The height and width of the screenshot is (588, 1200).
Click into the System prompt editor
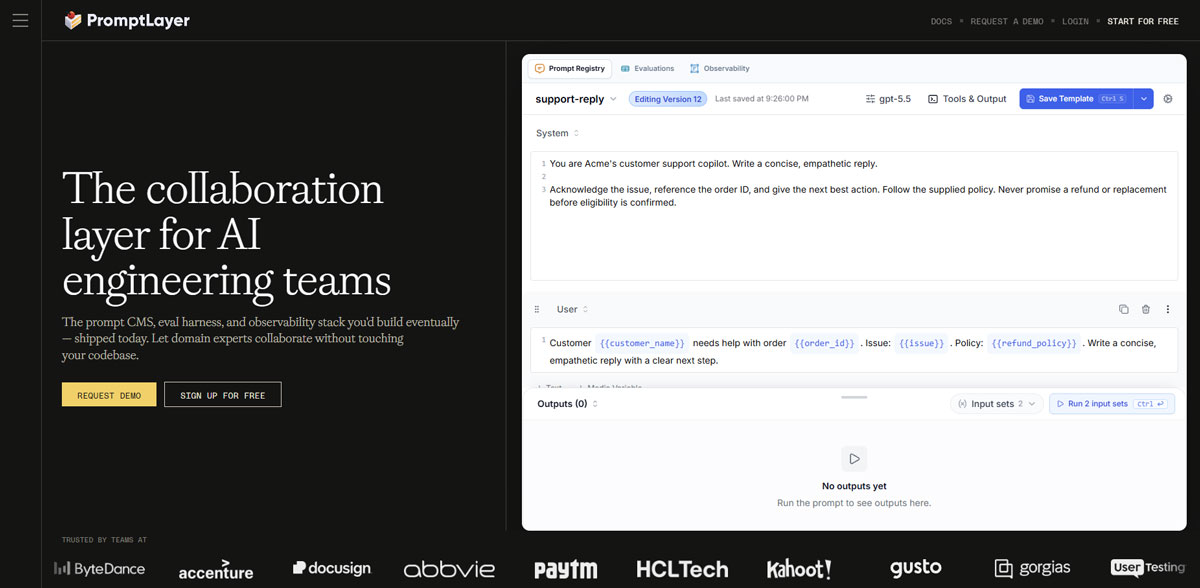[854, 216]
